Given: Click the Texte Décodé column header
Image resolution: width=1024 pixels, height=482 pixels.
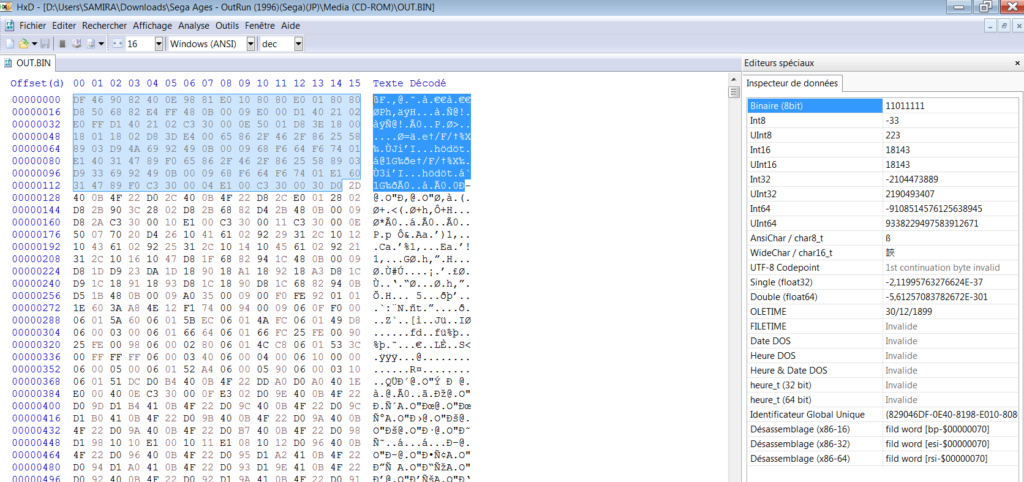Looking at the screenshot, I should (x=409, y=84).
